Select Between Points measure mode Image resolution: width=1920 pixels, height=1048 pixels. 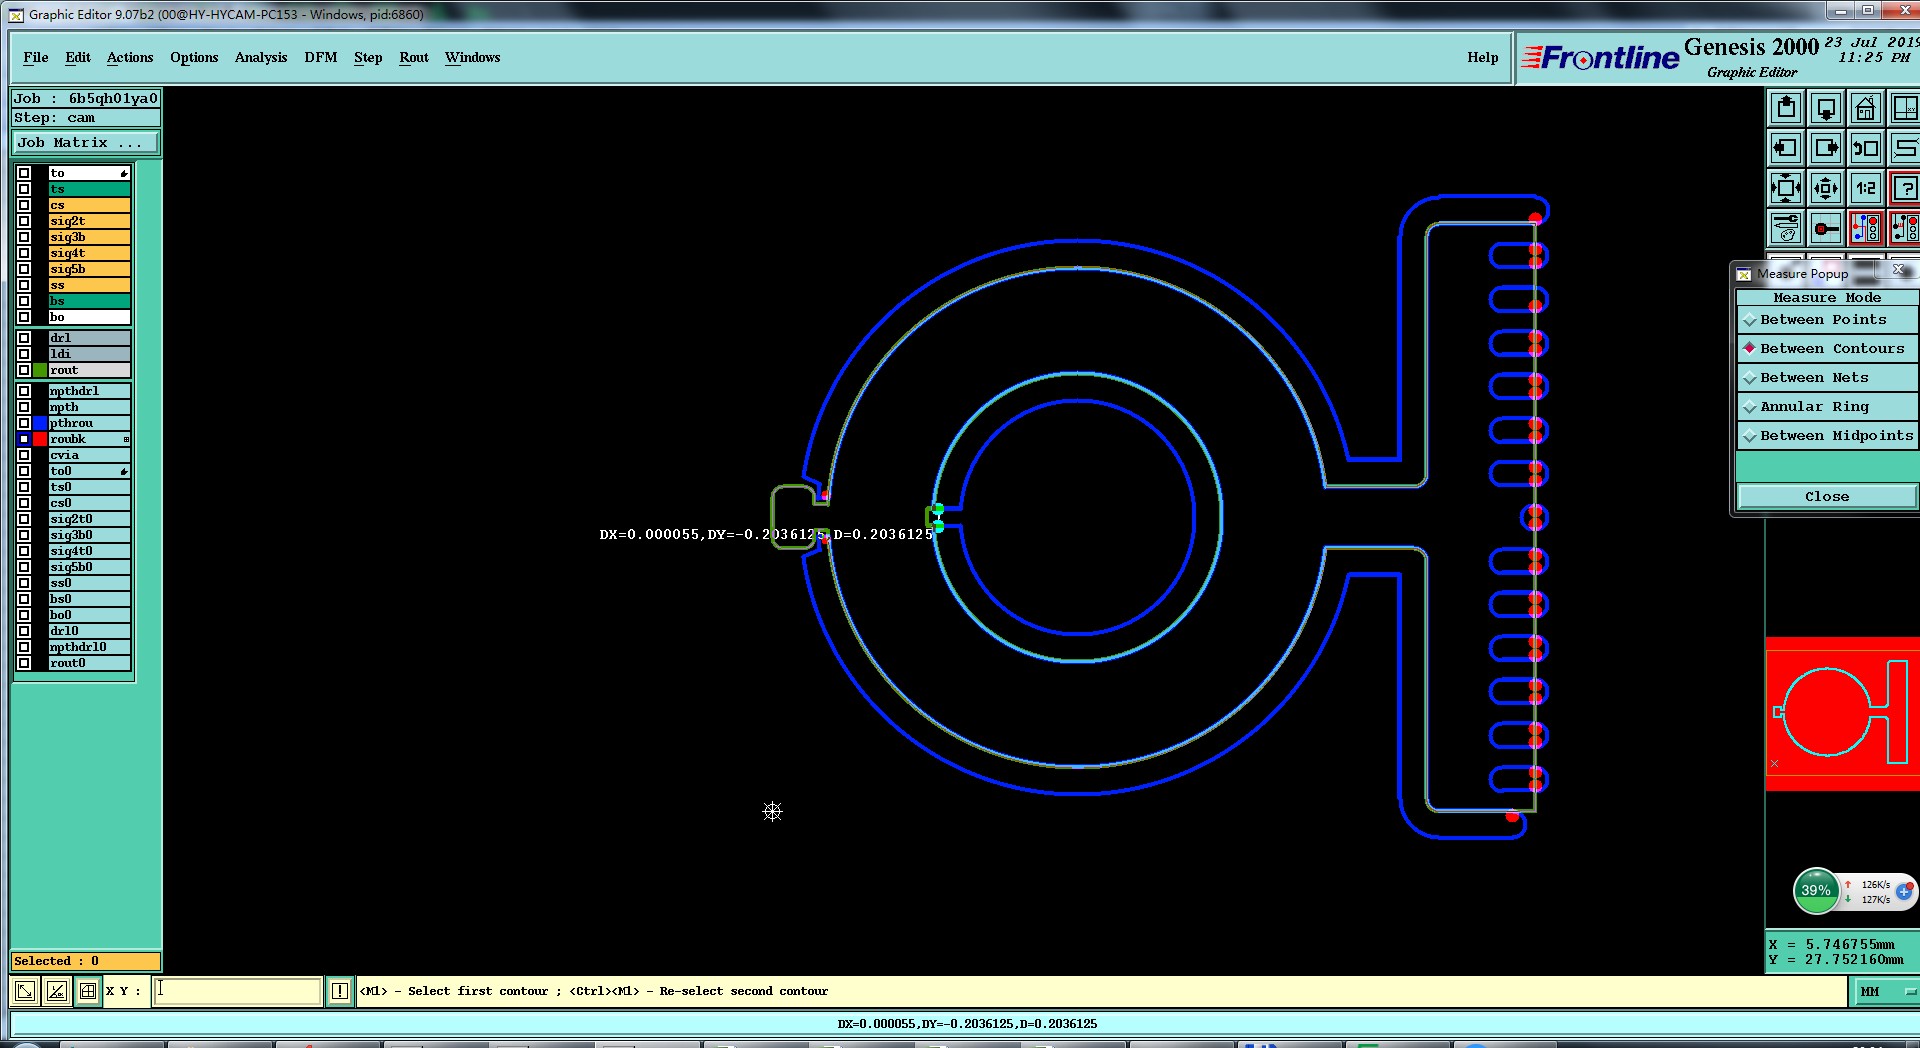click(x=1827, y=320)
